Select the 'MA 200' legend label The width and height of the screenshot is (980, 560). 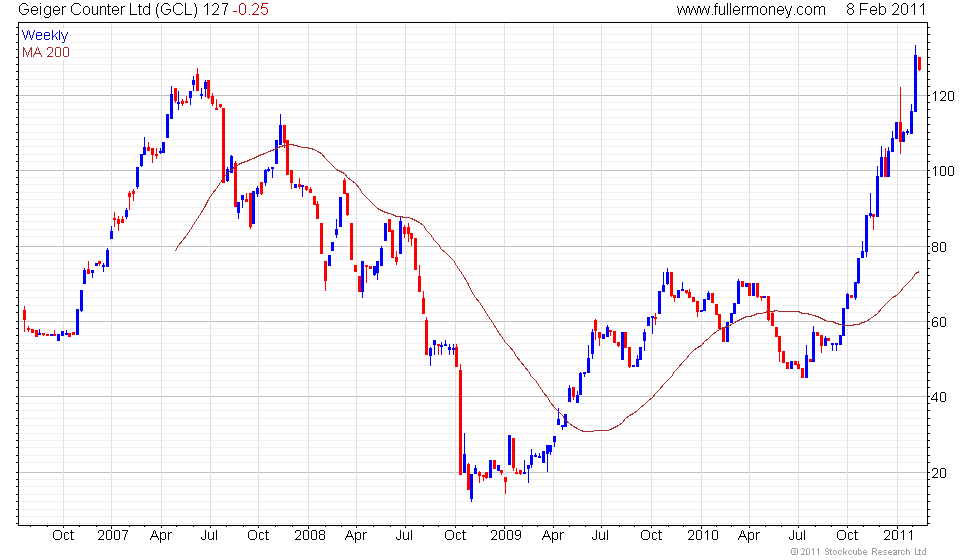click(x=46, y=52)
